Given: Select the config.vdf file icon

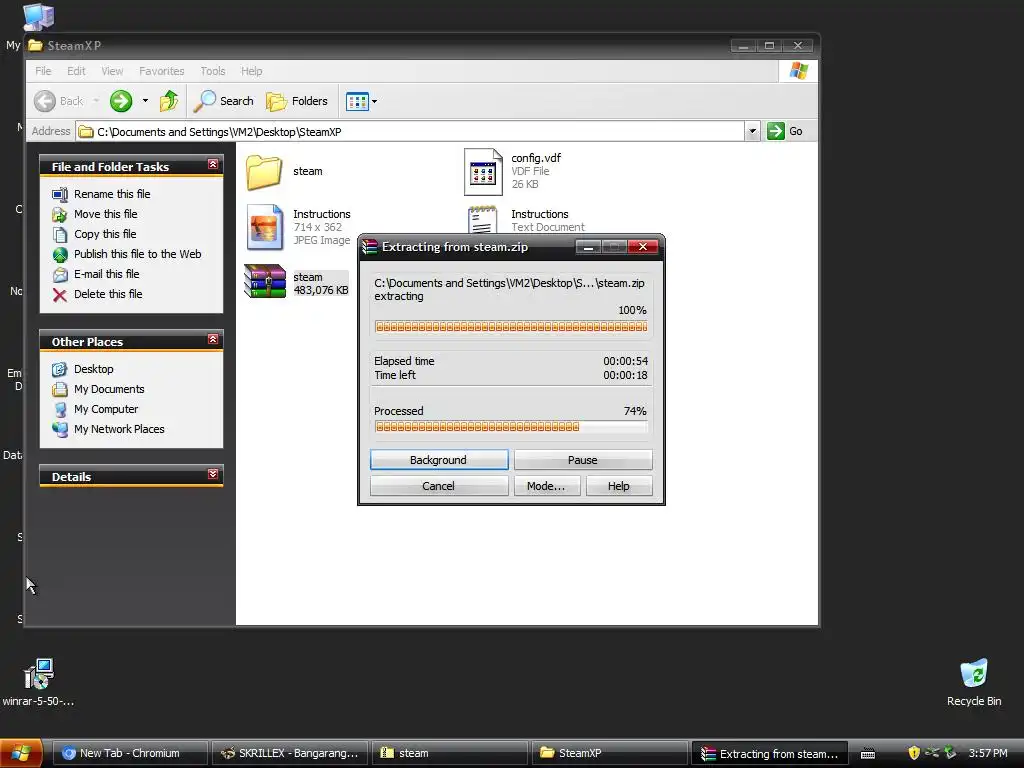Looking at the screenshot, I should coord(483,172).
